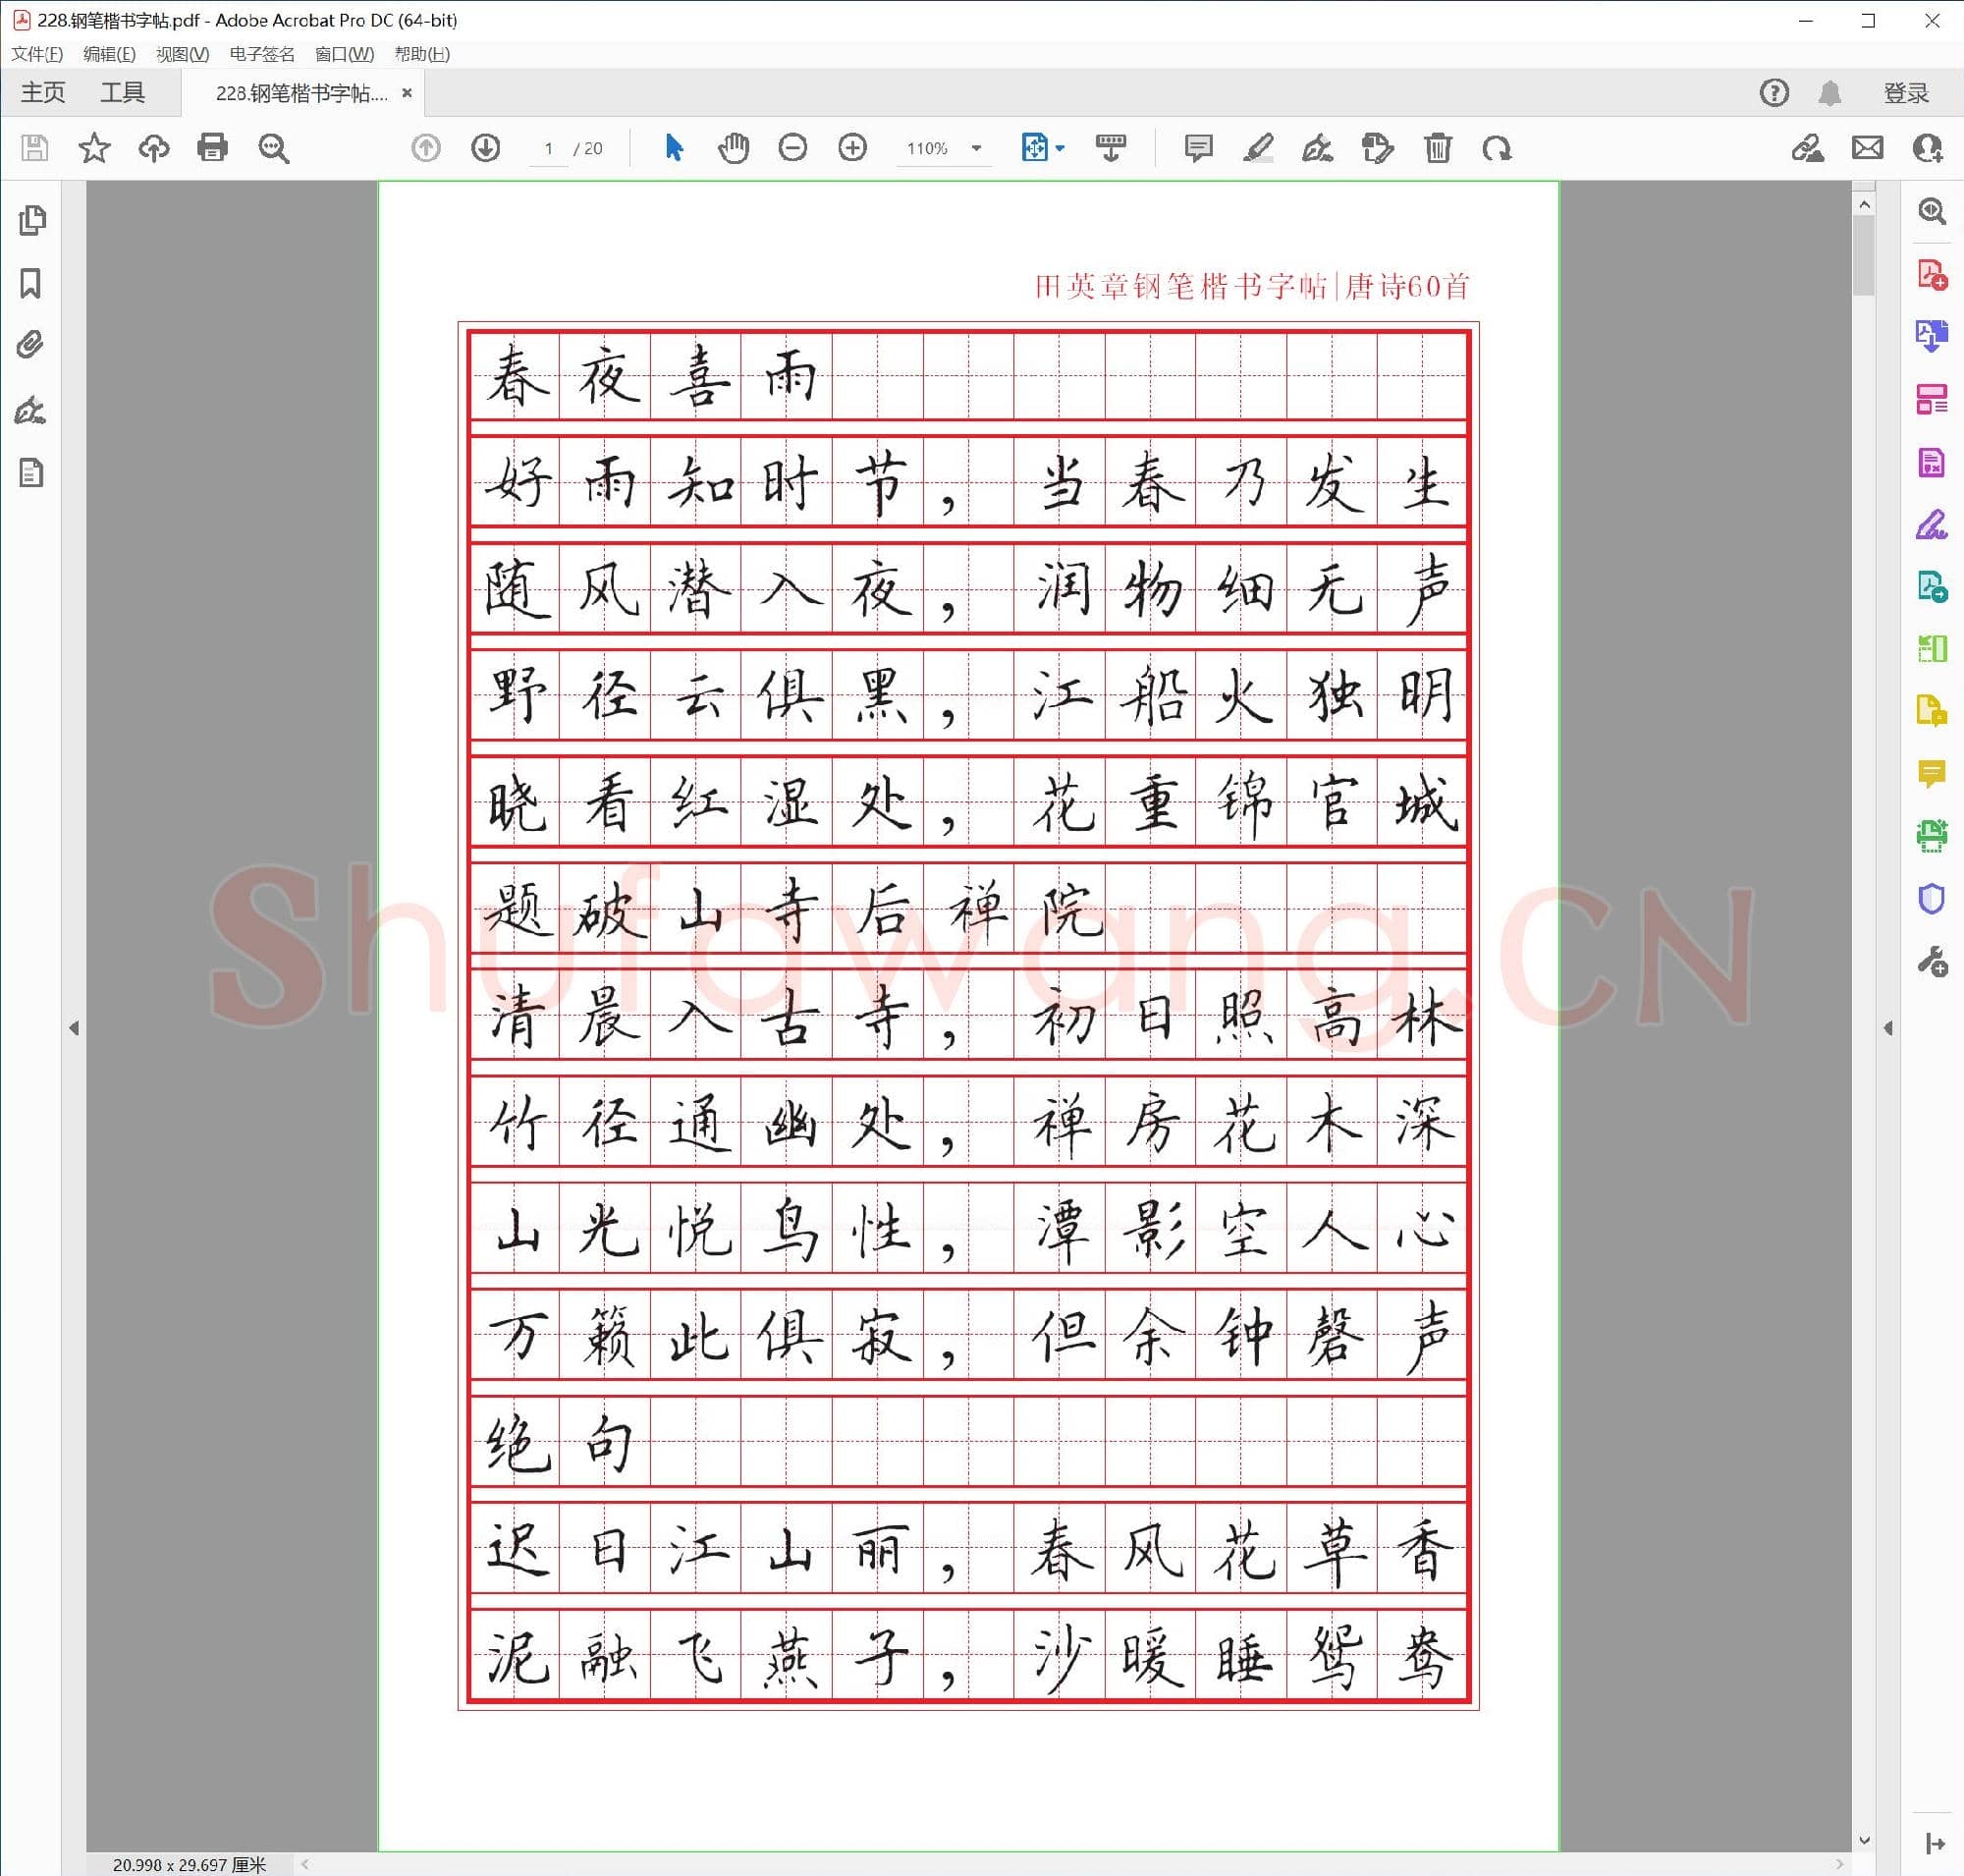This screenshot has width=1964, height=1876.
Task: Expand the fit page options dropdown
Action: click(x=1060, y=148)
